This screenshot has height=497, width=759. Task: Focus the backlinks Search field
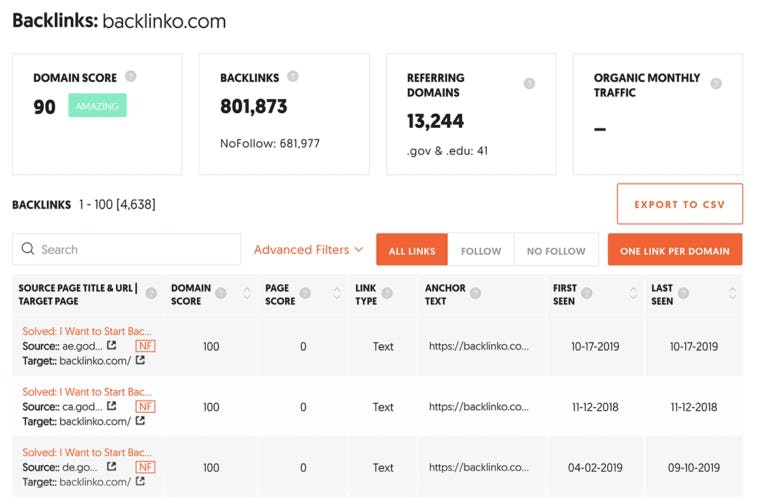[126, 249]
